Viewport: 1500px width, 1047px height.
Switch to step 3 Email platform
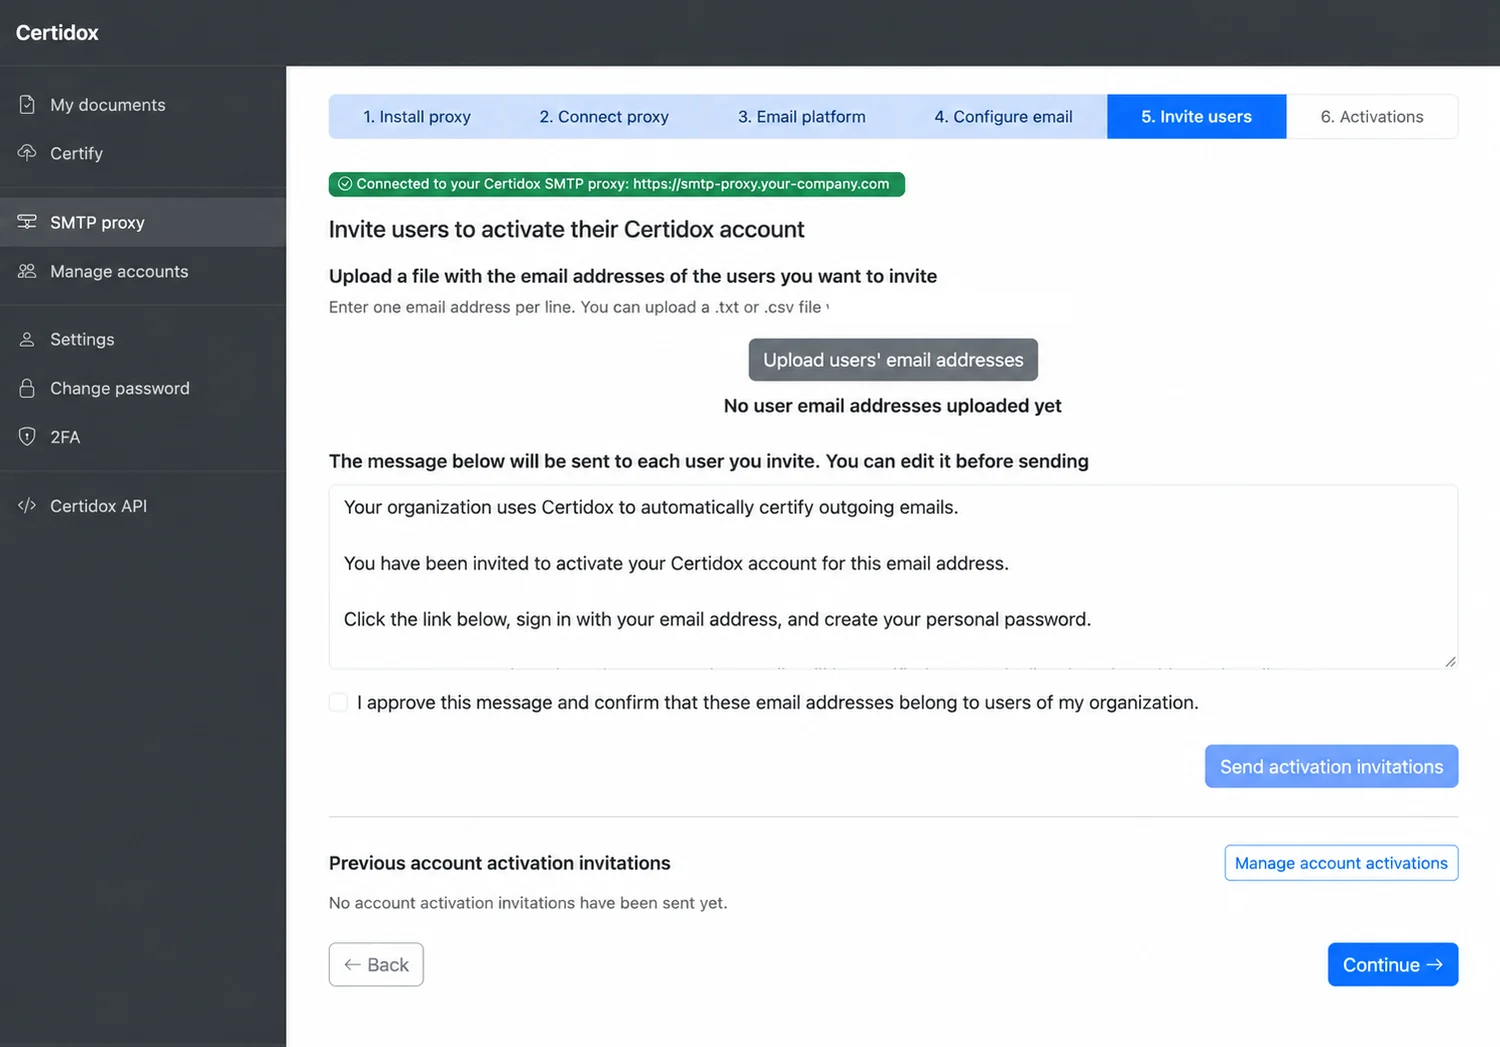click(x=802, y=116)
